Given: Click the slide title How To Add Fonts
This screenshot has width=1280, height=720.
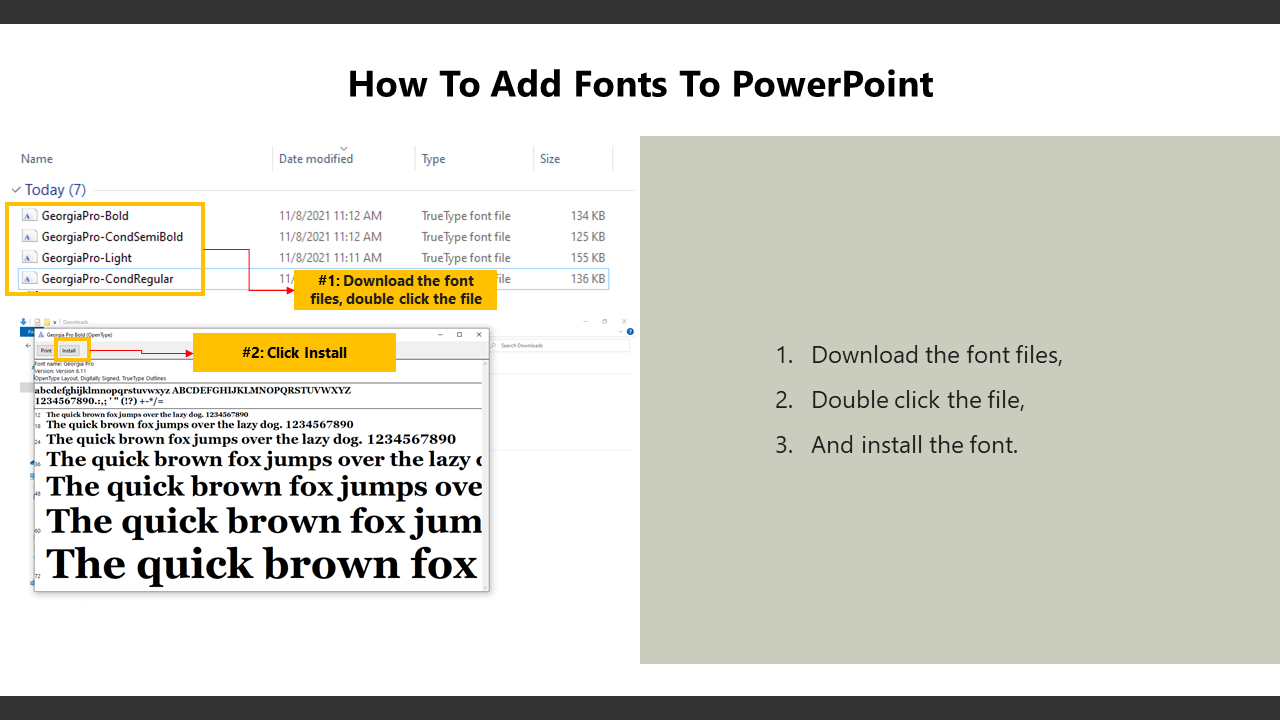Looking at the screenshot, I should tap(640, 84).
